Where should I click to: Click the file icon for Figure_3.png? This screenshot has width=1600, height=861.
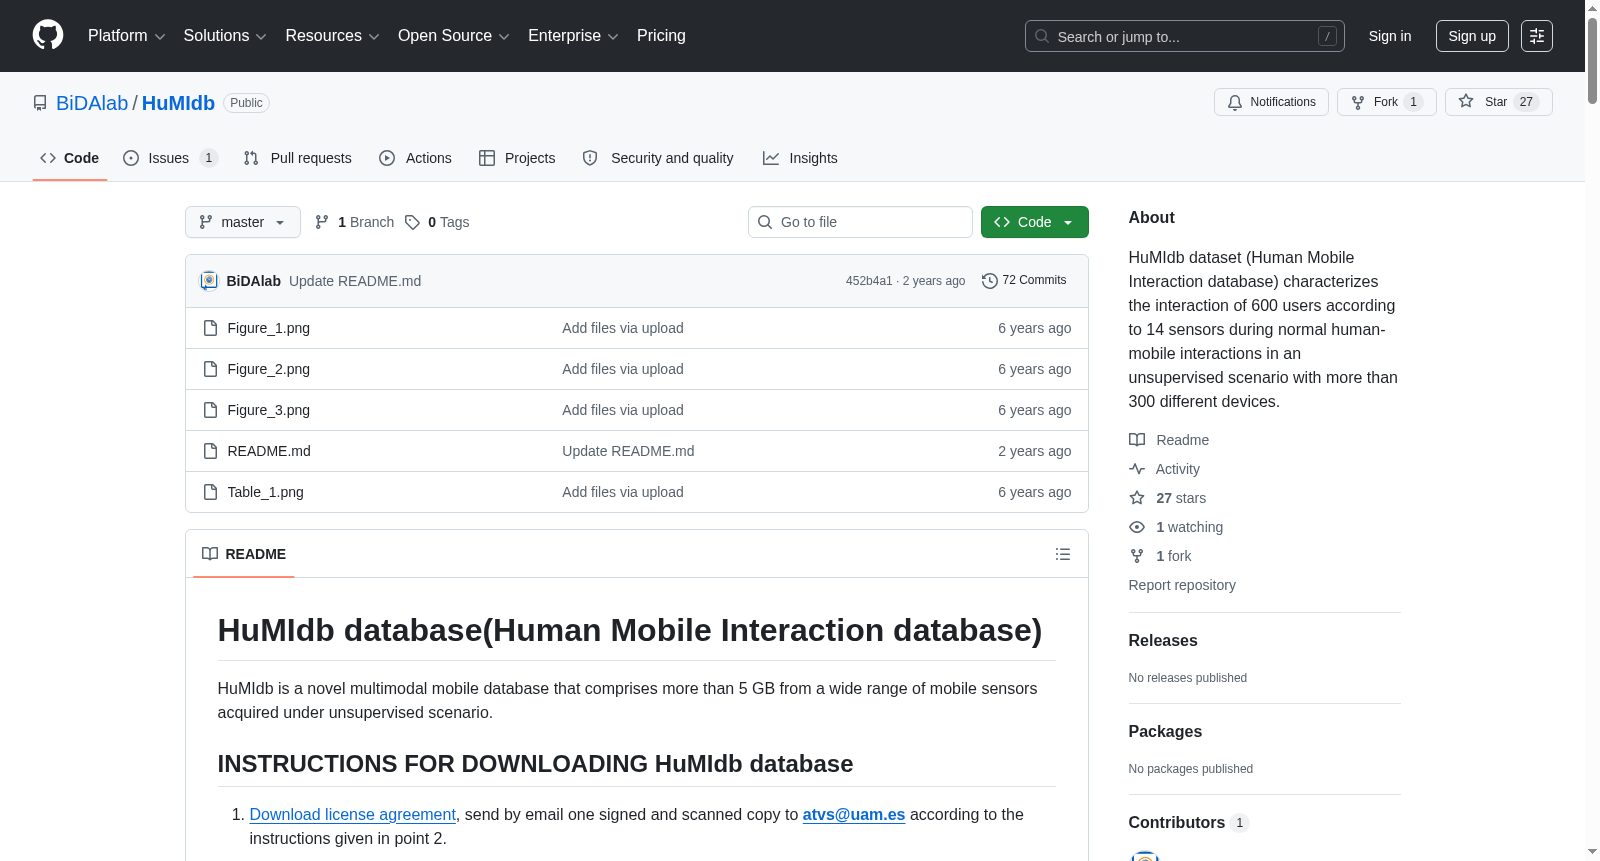[x=210, y=410]
